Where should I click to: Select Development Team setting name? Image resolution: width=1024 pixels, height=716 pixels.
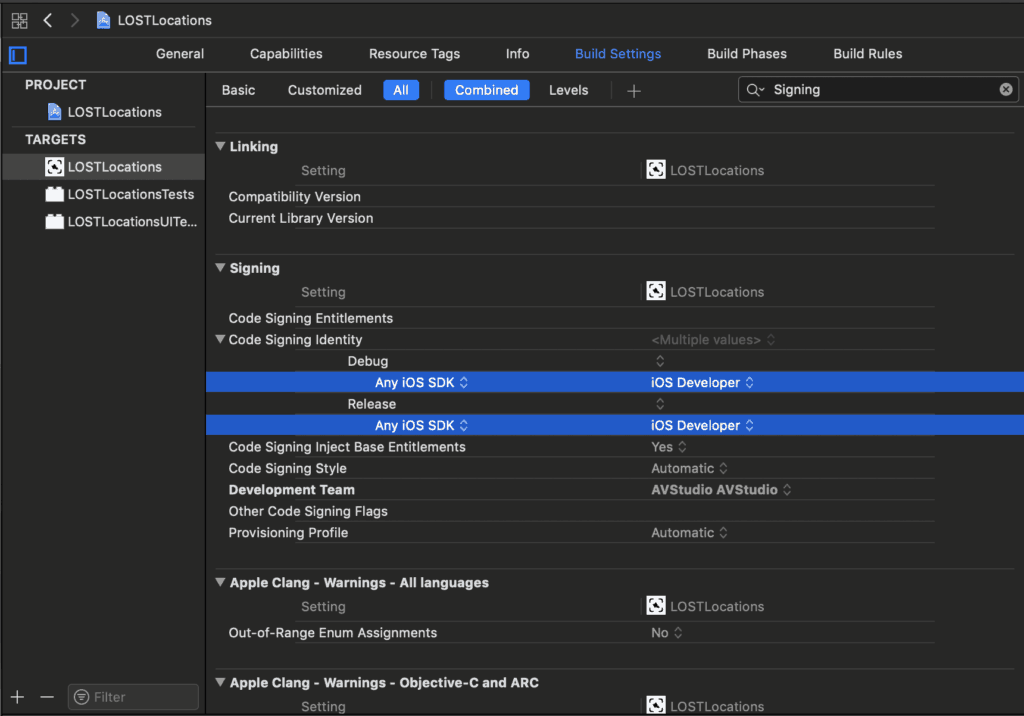click(291, 490)
